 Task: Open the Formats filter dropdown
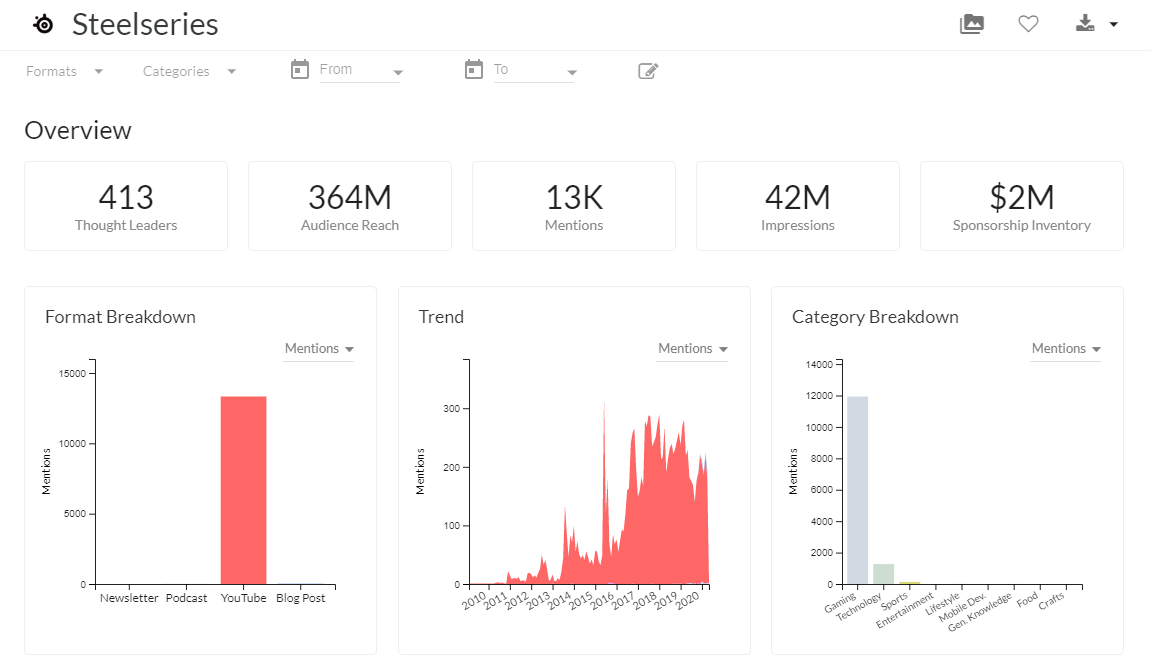click(65, 71)
